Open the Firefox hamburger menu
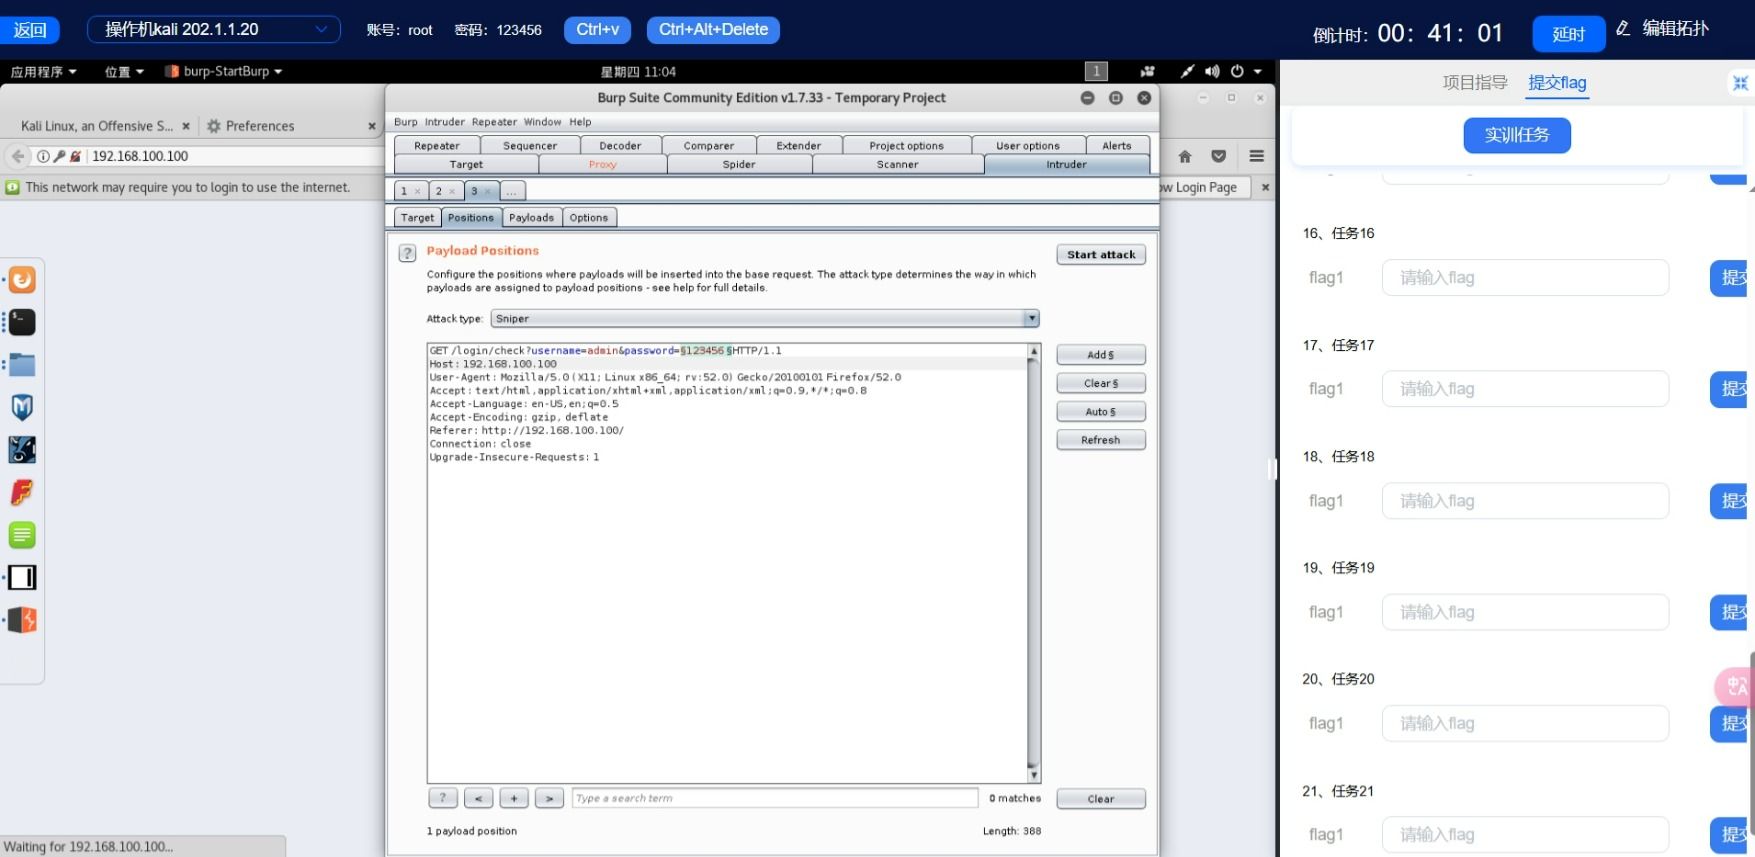The height and width of the screenshot is (857, 1755). coord(1257,156)
